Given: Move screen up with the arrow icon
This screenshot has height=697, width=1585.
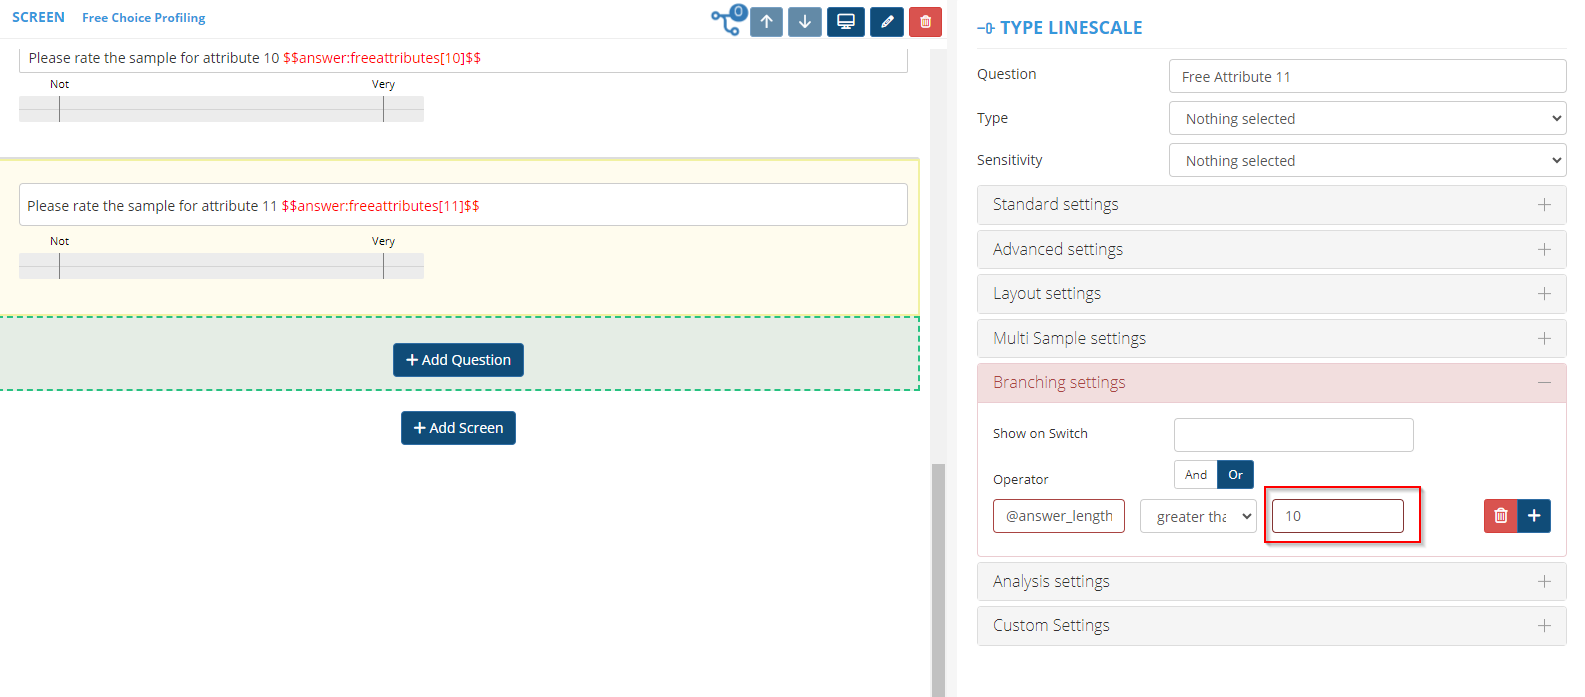Looking at the screenshot, I should tap(766, 22).
